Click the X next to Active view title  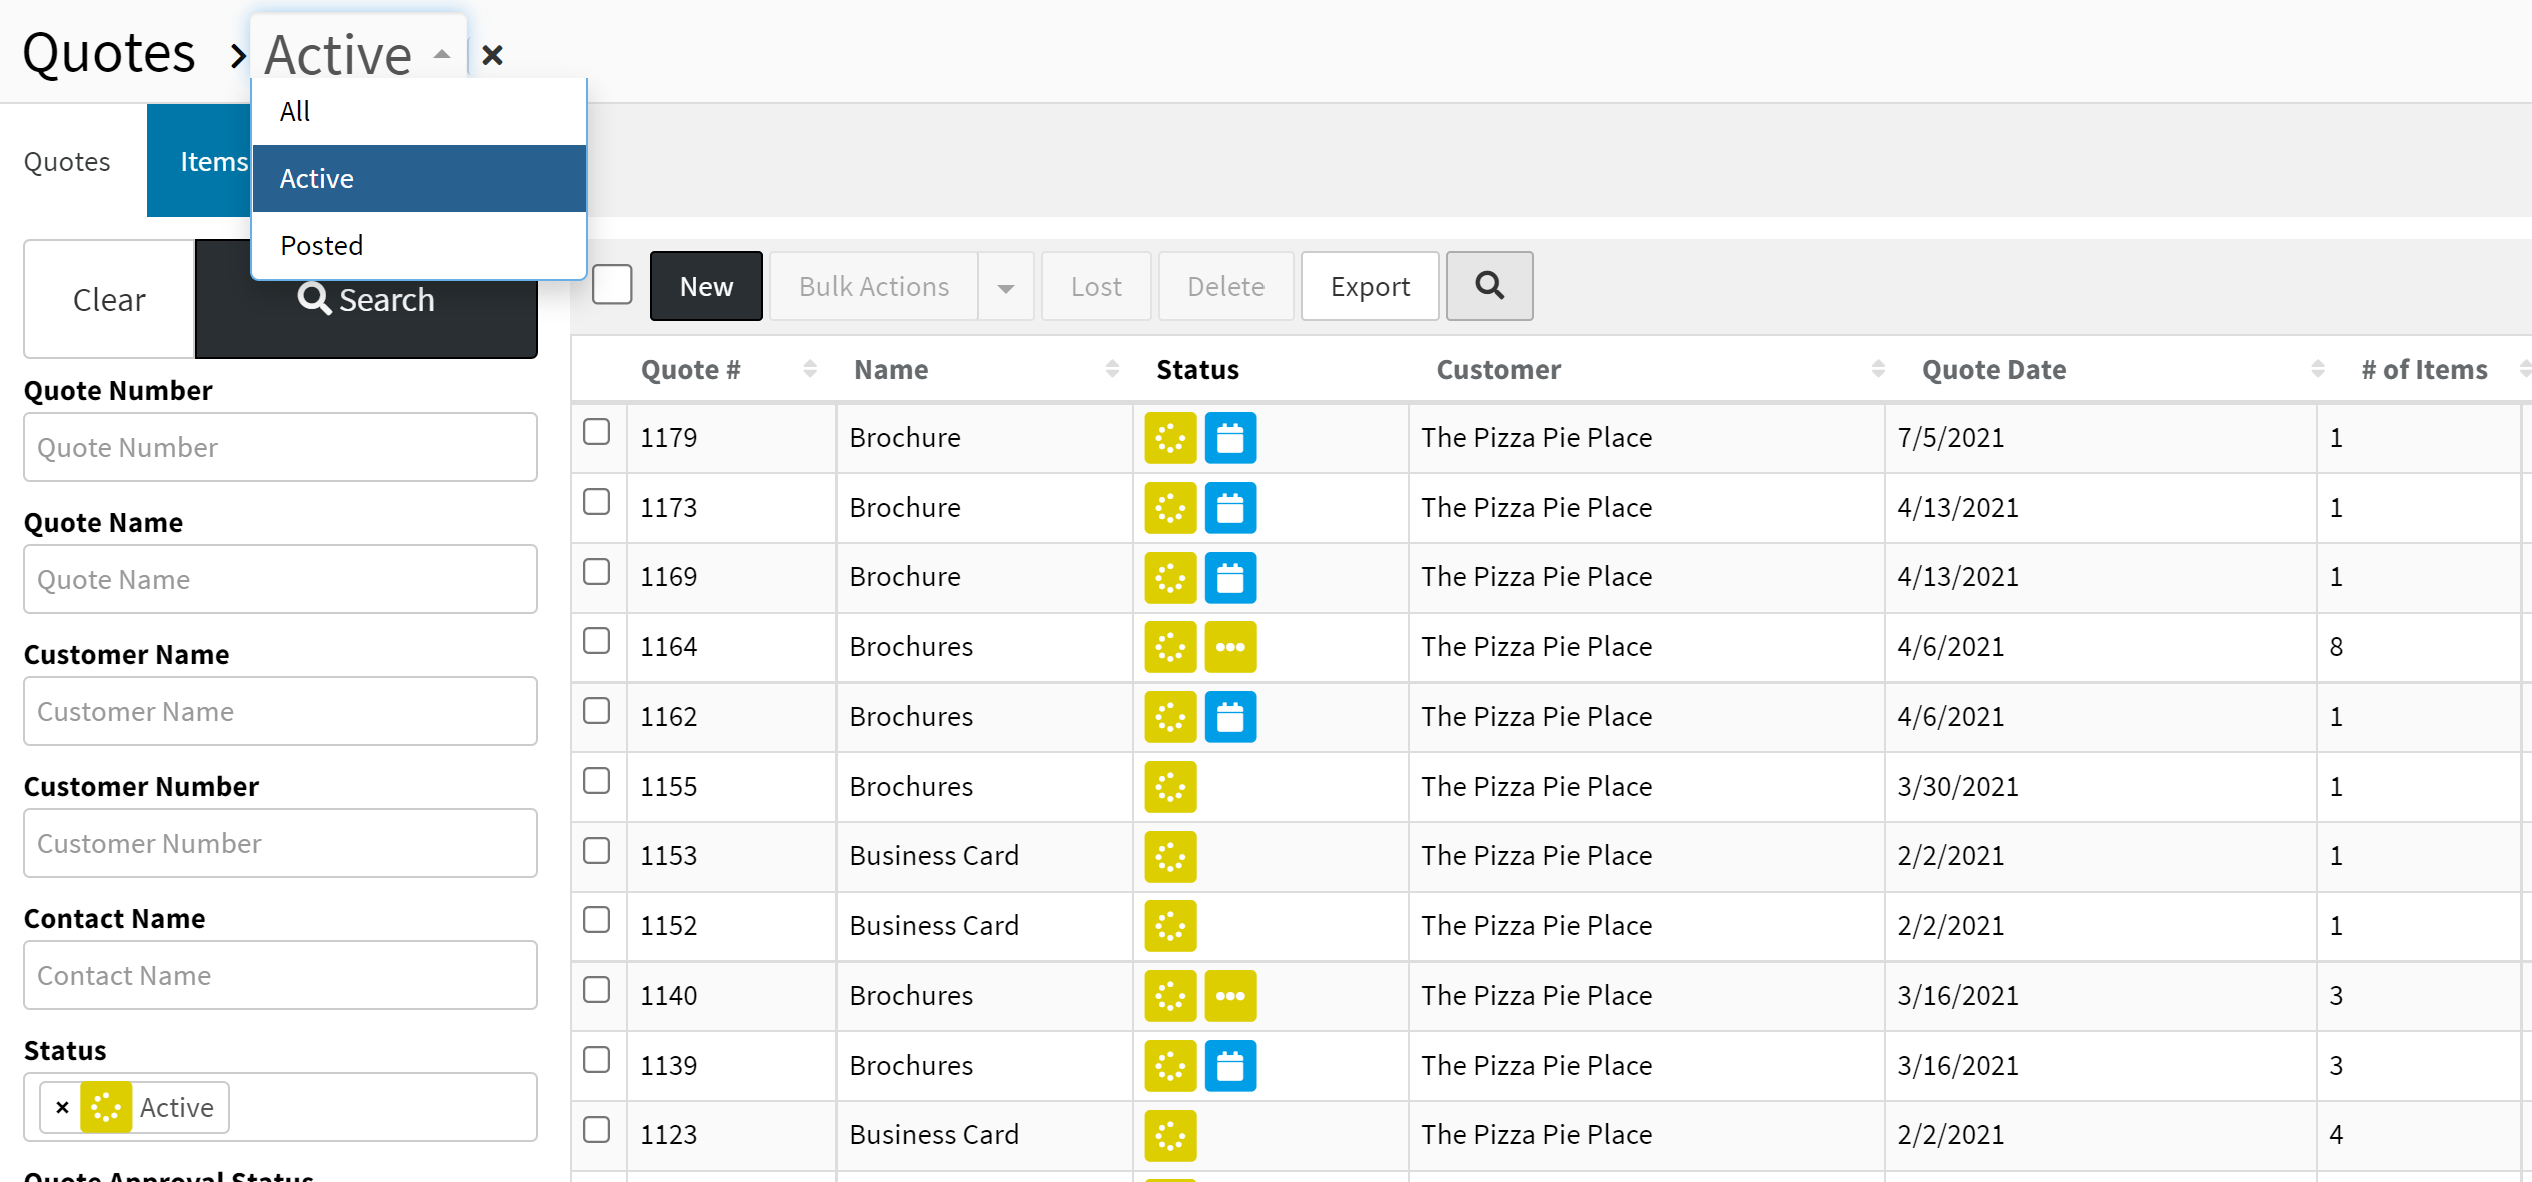492,55
